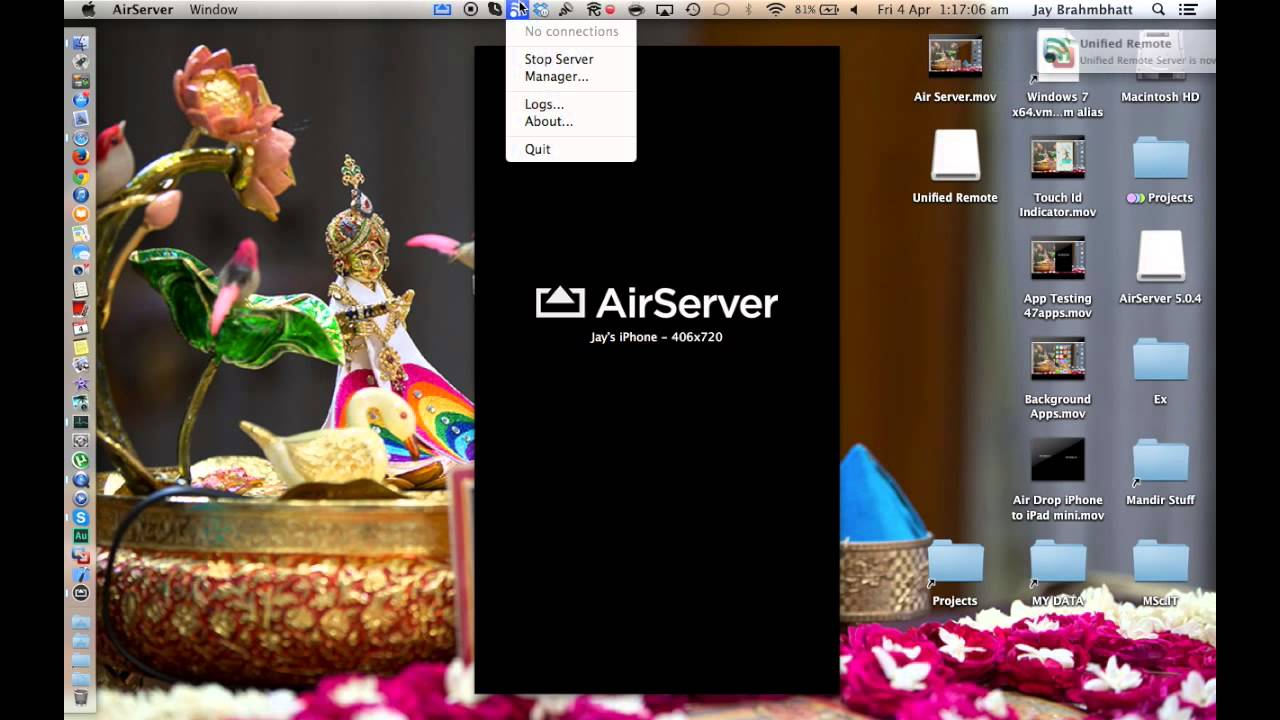Open the Trash in the Dock
Image resolution: width=1280 pixels, height=720 pixels.
pos(81,697)
